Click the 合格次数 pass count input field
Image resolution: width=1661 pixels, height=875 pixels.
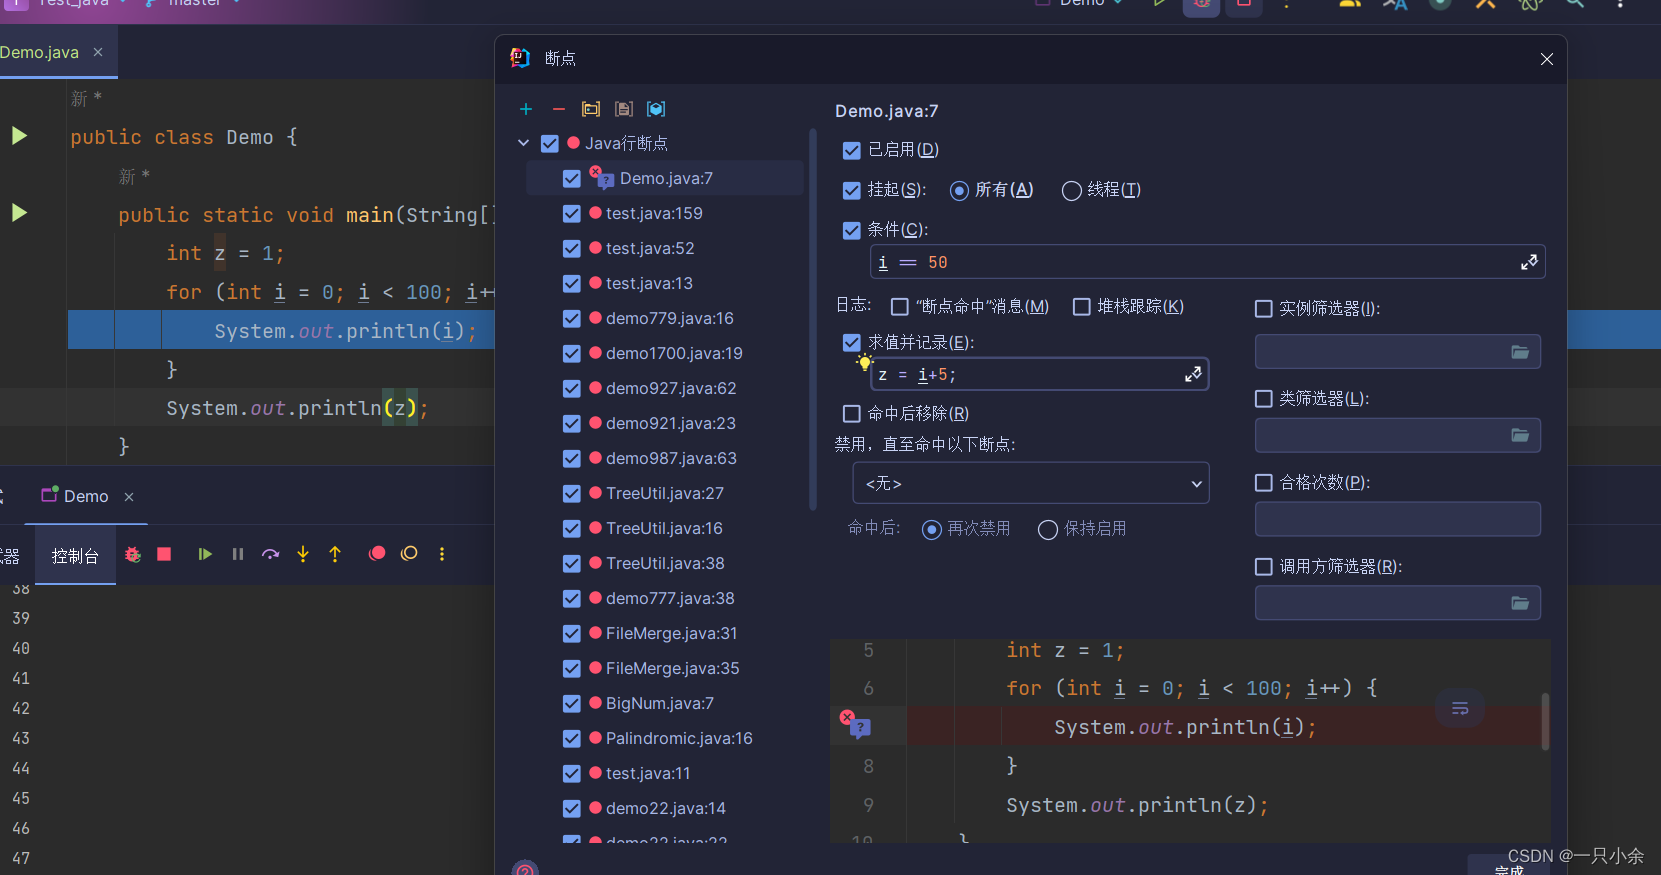pyautogui.click(x=1398, y=519)
